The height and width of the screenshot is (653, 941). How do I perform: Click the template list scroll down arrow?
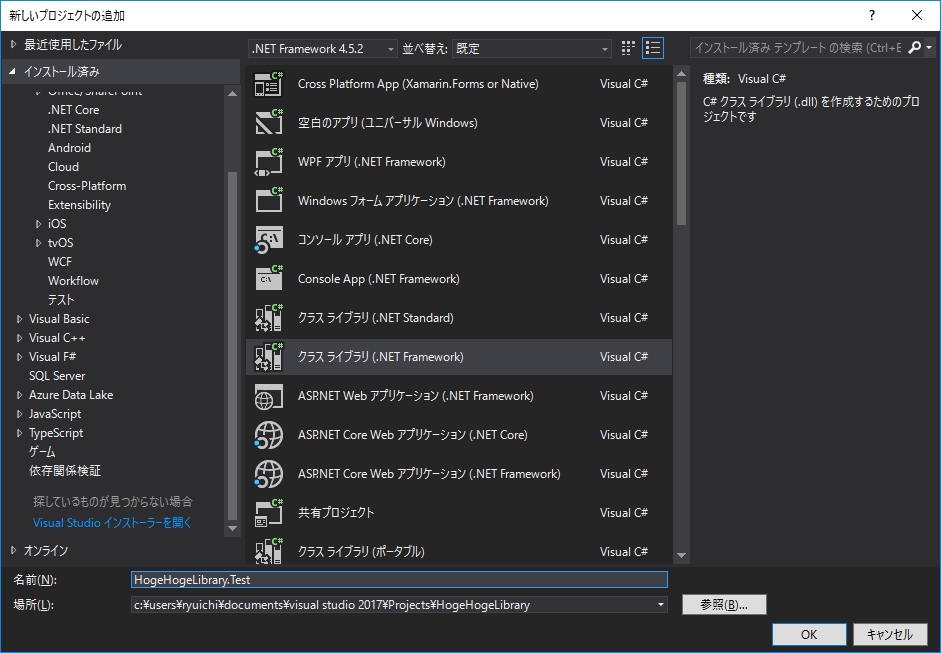[x=681, y=555]
